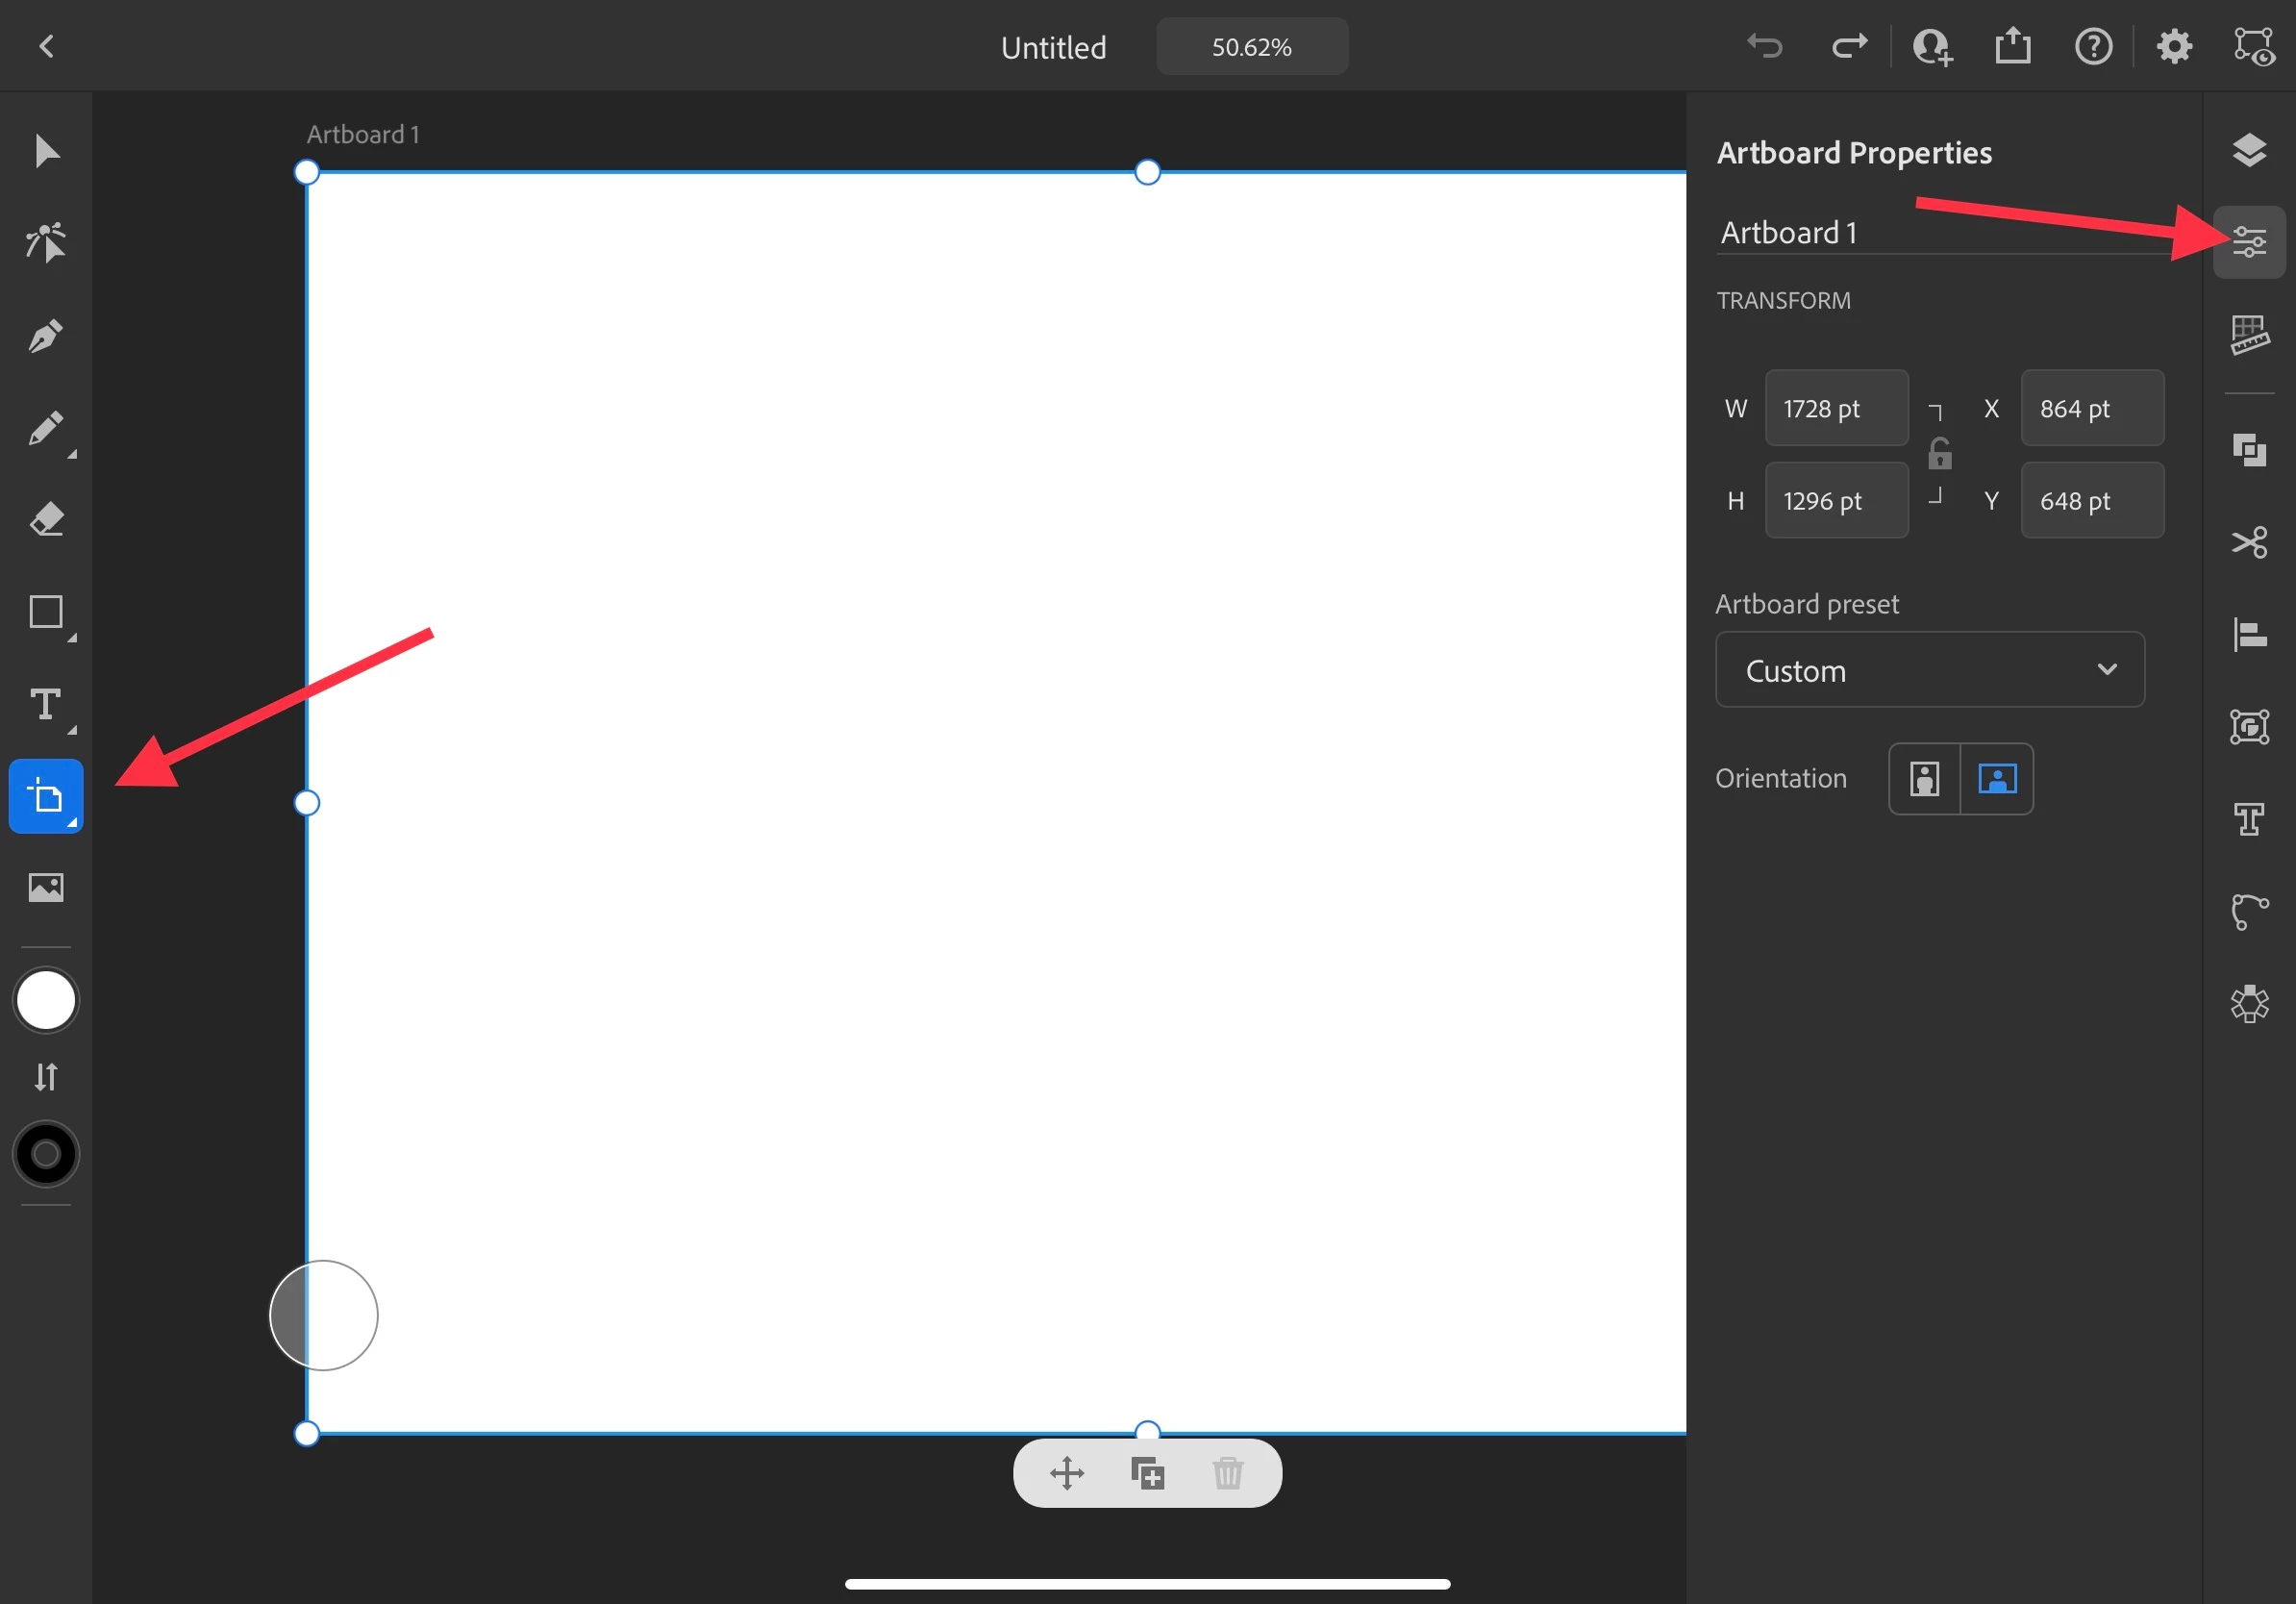The height and width of the screenshot is (1604, 2296).
Task: Select the Place image tool
Action: [x=46, y=887]
